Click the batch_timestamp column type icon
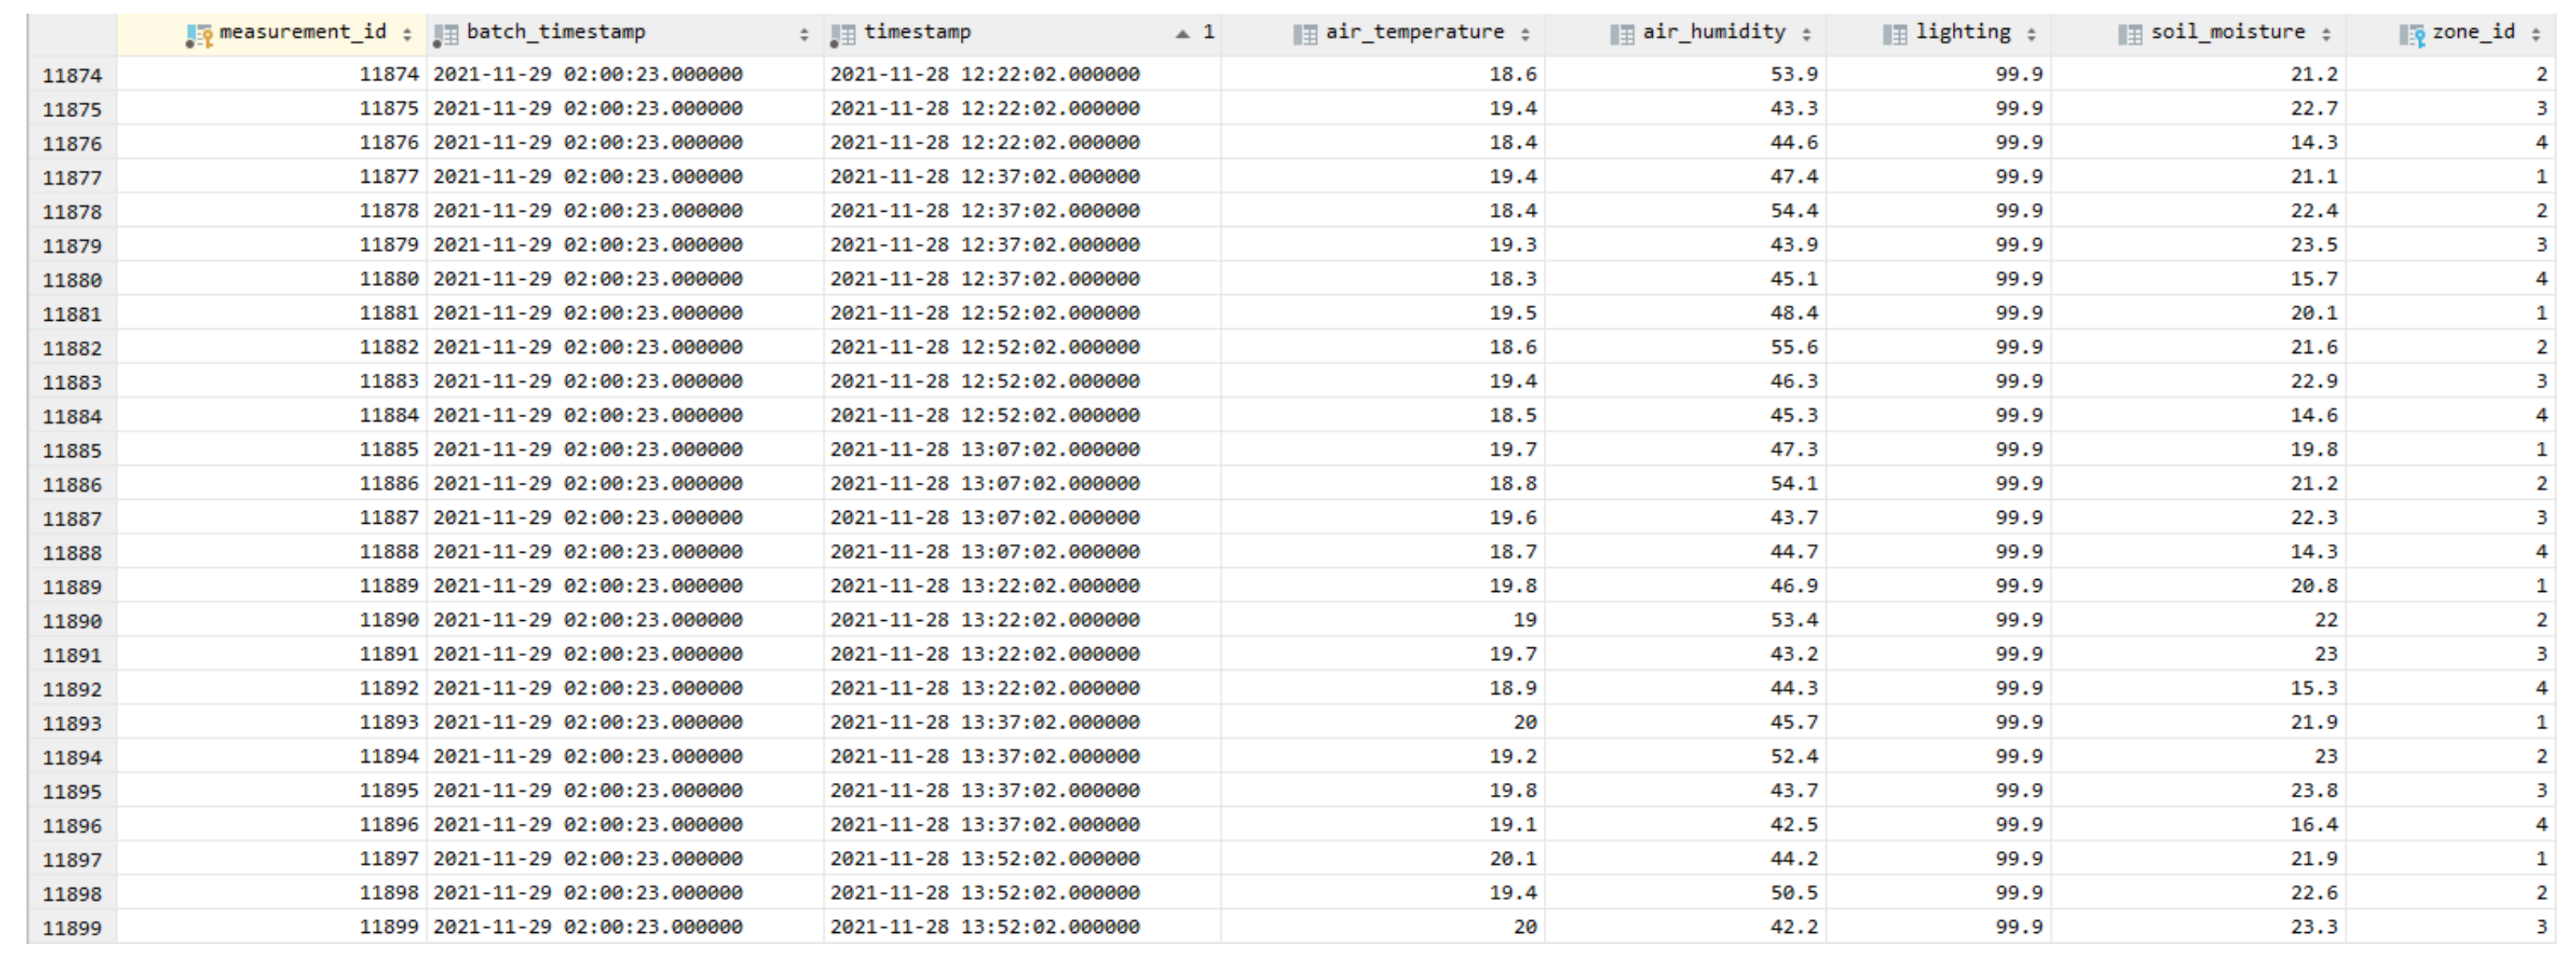Viewport: 2576px width, 977px height. click(x=445, y=35)
